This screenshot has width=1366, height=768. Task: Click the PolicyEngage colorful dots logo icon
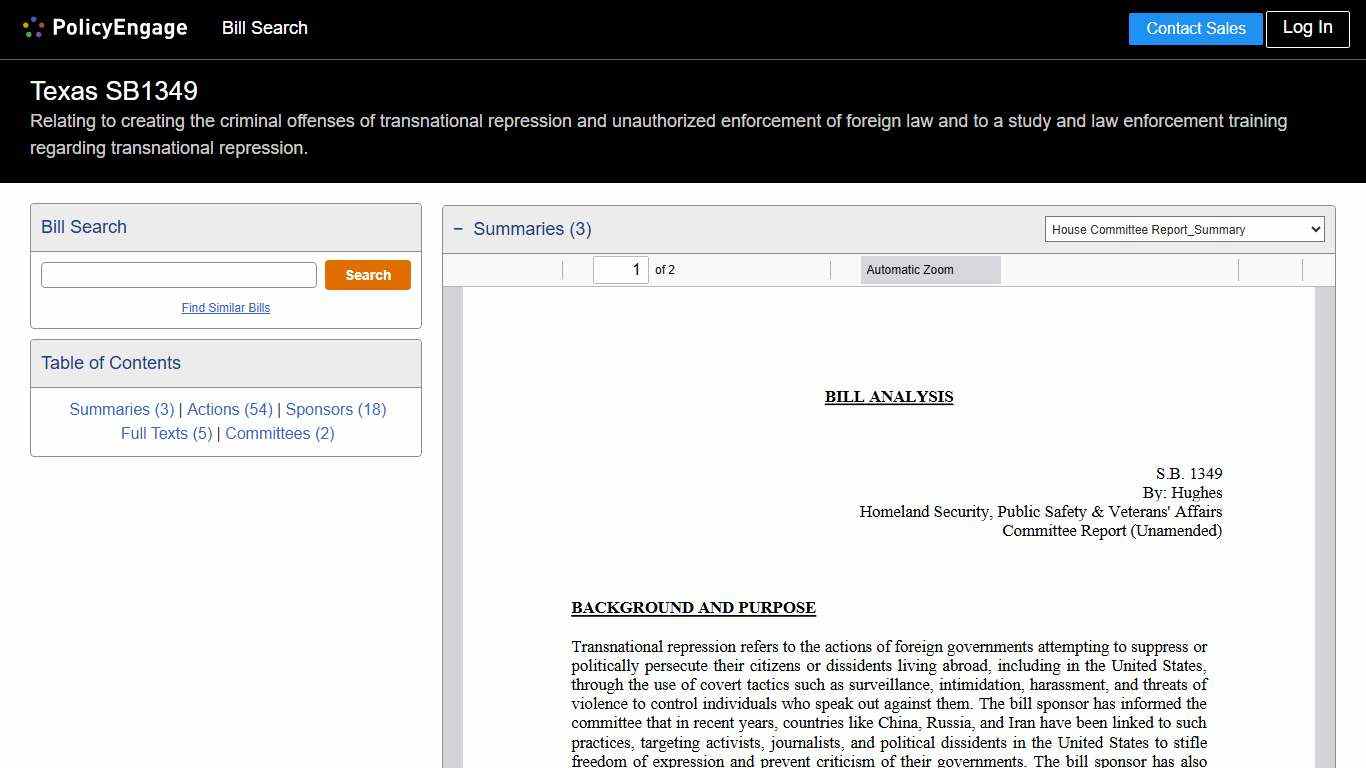(33, 27)
